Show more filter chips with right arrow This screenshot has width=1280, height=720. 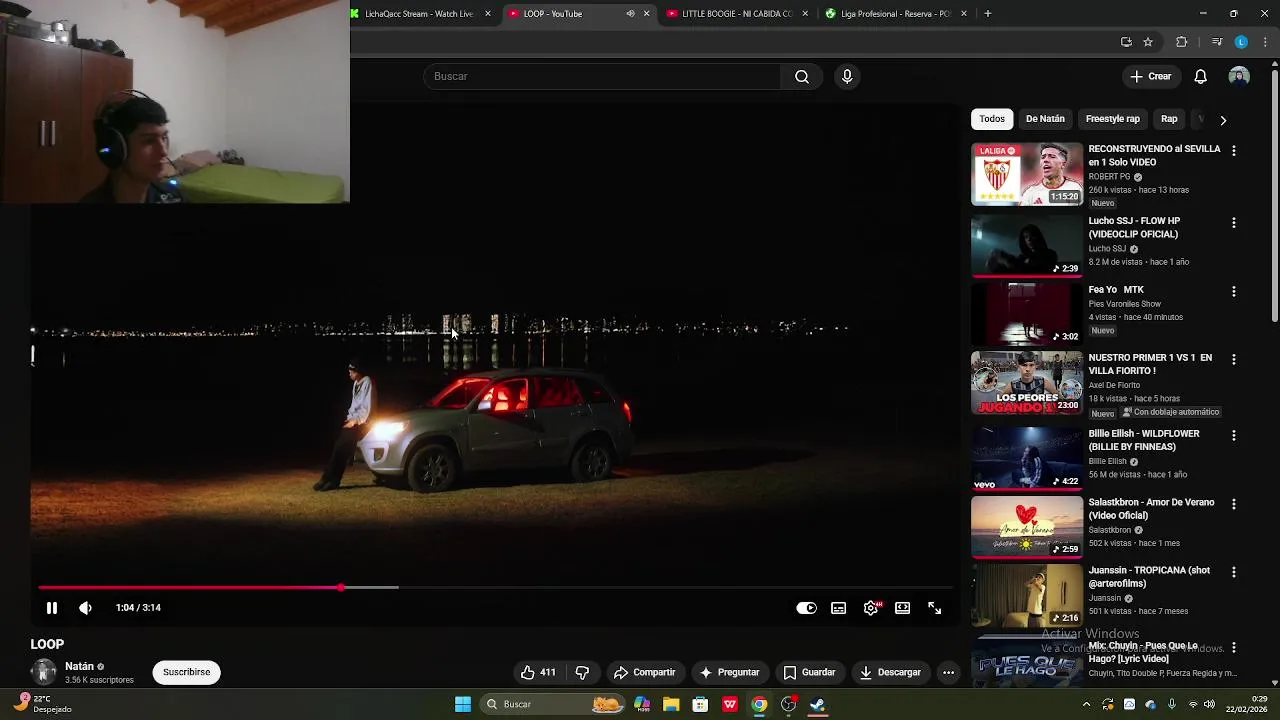[1222, 120]
